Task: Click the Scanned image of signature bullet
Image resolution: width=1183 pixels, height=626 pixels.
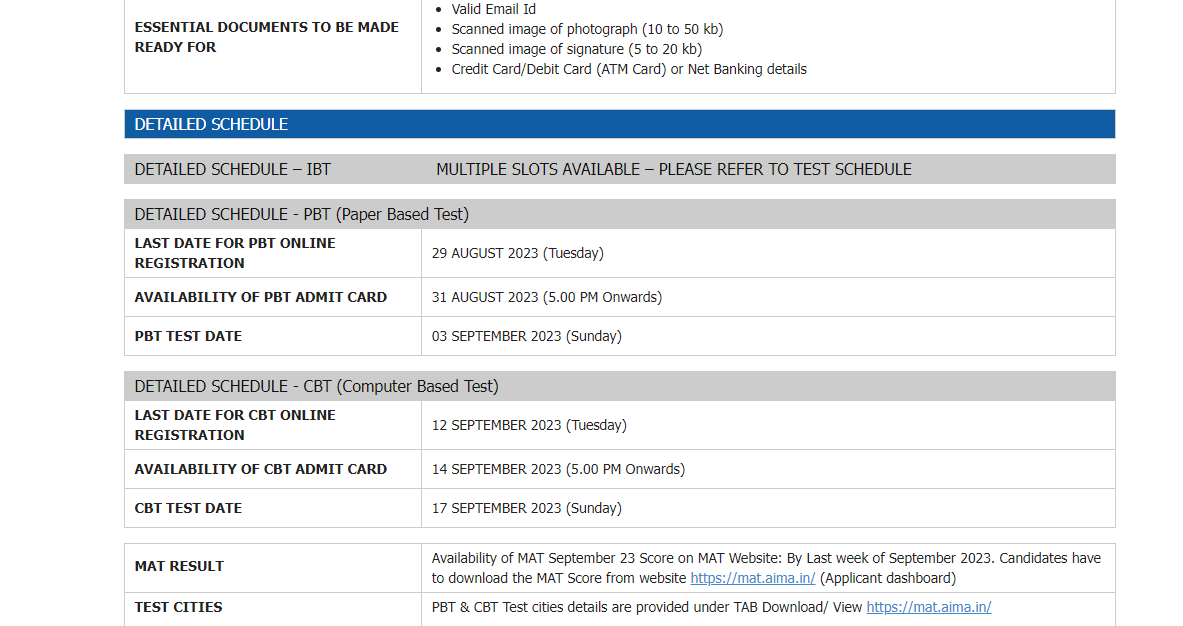Action: [x=576, y=49]
